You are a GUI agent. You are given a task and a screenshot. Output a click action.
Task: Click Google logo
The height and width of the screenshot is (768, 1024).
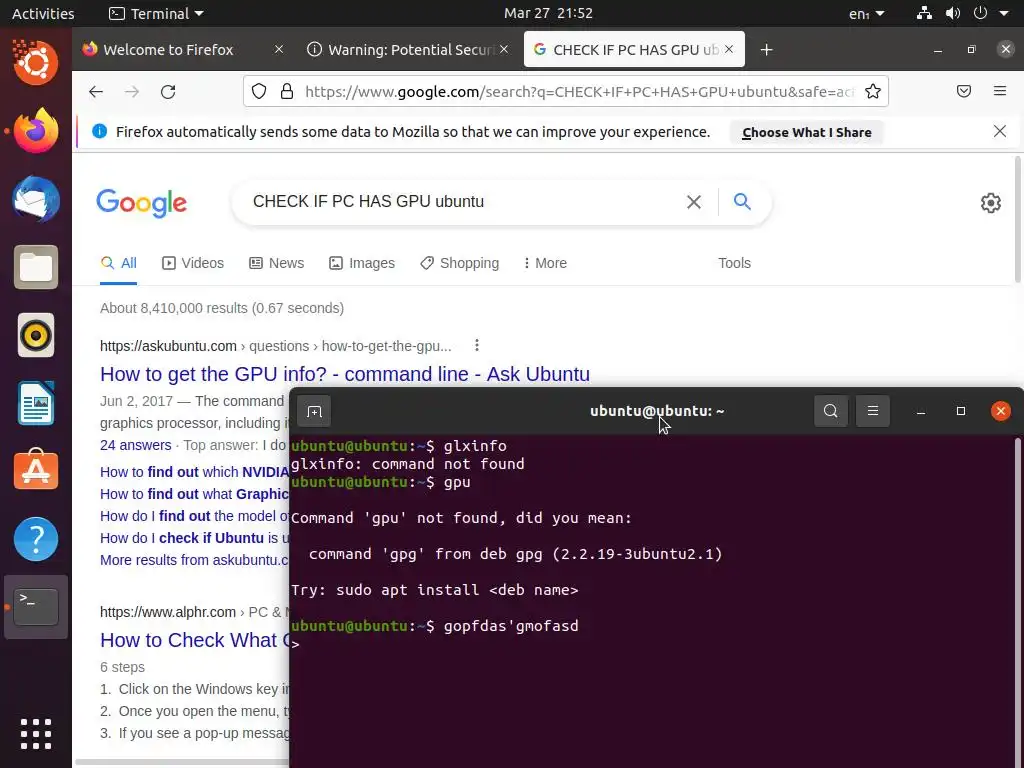[142, 202]
